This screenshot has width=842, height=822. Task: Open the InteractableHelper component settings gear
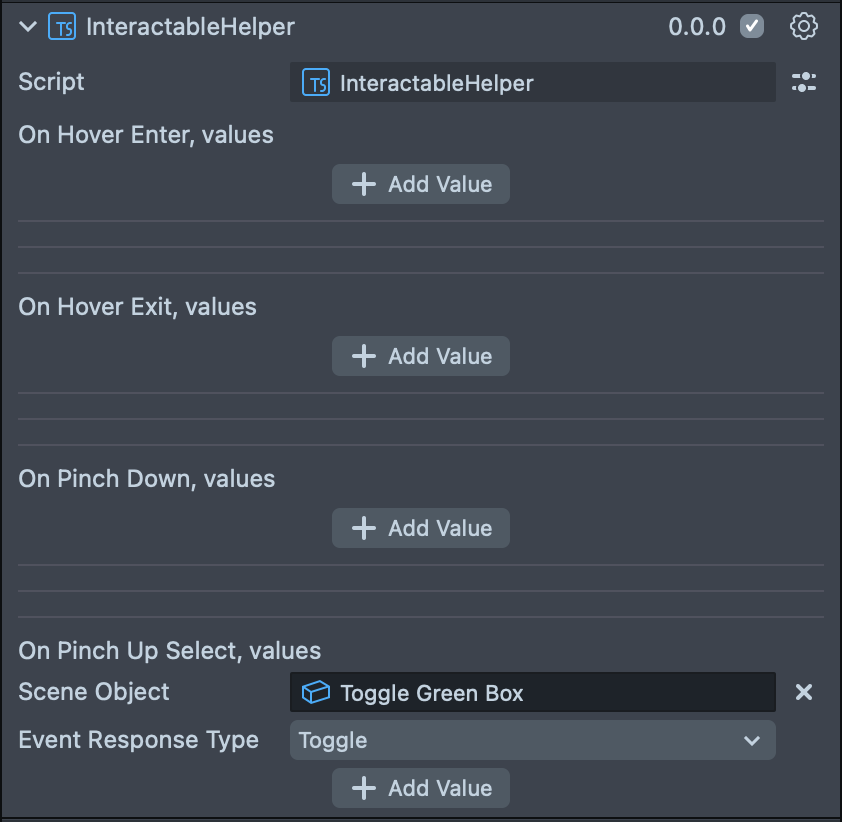click(x=804, y=27)
